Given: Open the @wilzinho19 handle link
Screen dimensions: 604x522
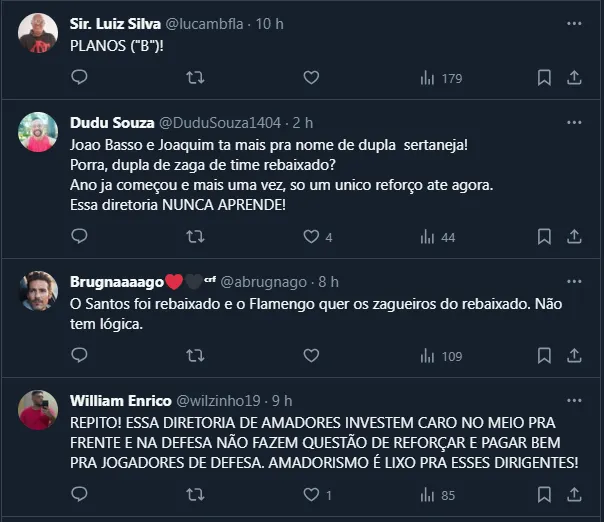Looking at the screenshot, I should (x=220, y=400).
